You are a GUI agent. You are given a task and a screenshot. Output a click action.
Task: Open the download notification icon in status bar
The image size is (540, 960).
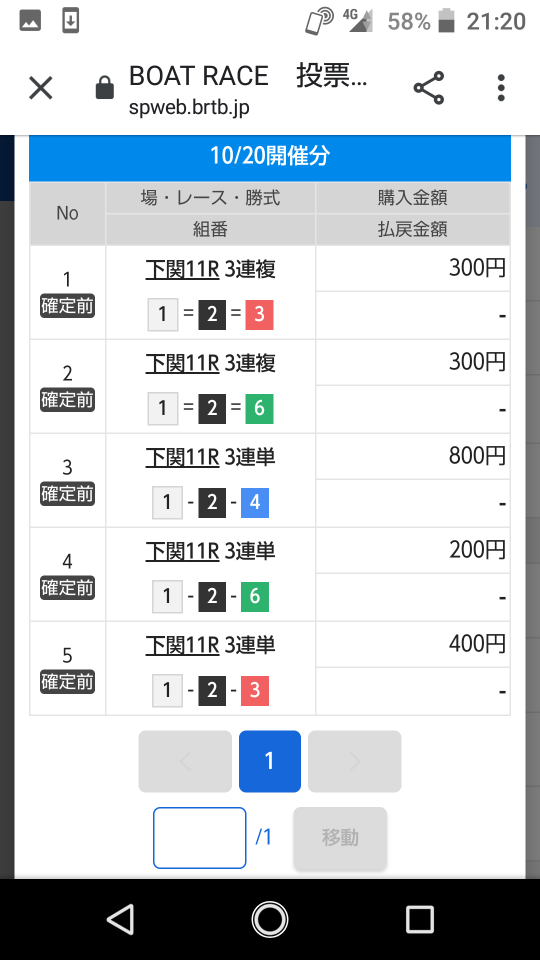(71, 21)
